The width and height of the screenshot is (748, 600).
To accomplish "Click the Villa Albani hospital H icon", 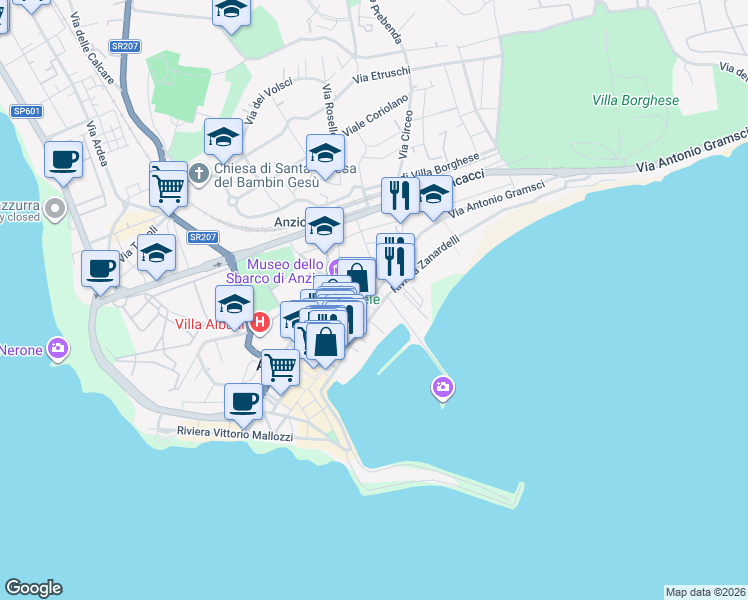I will (x=260, y=323).
